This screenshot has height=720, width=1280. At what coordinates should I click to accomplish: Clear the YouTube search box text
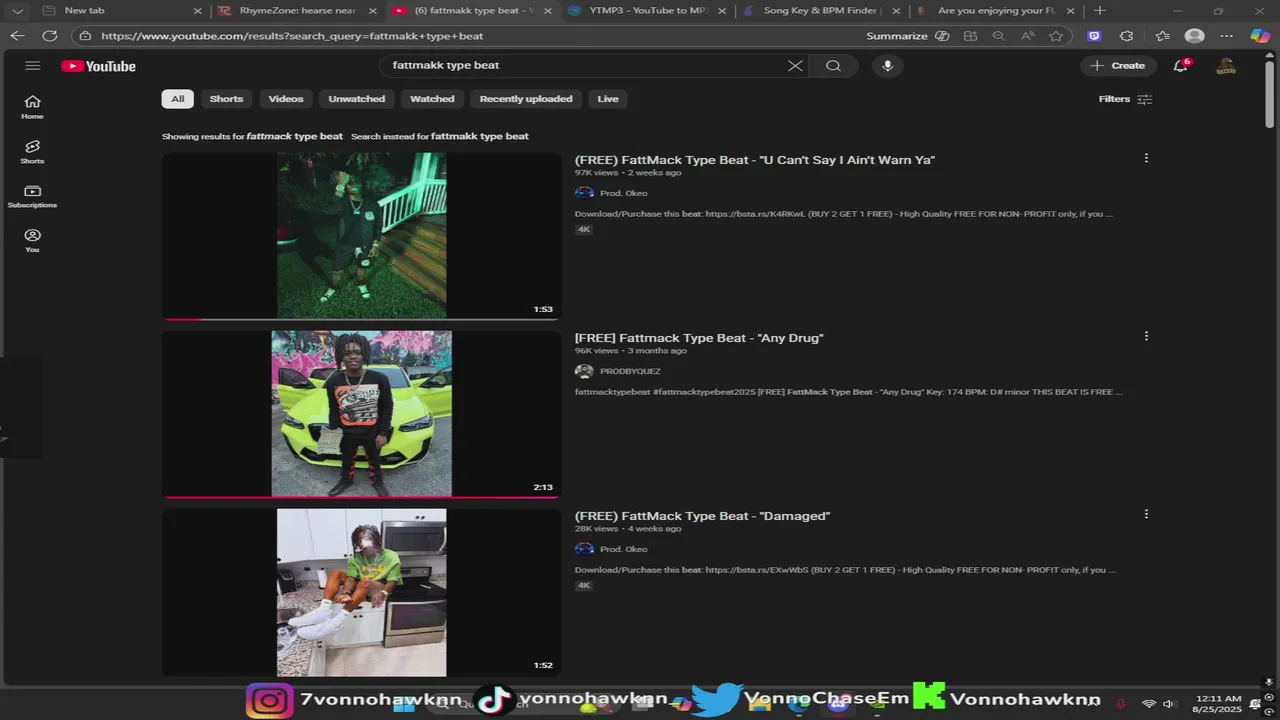point(795,66)
